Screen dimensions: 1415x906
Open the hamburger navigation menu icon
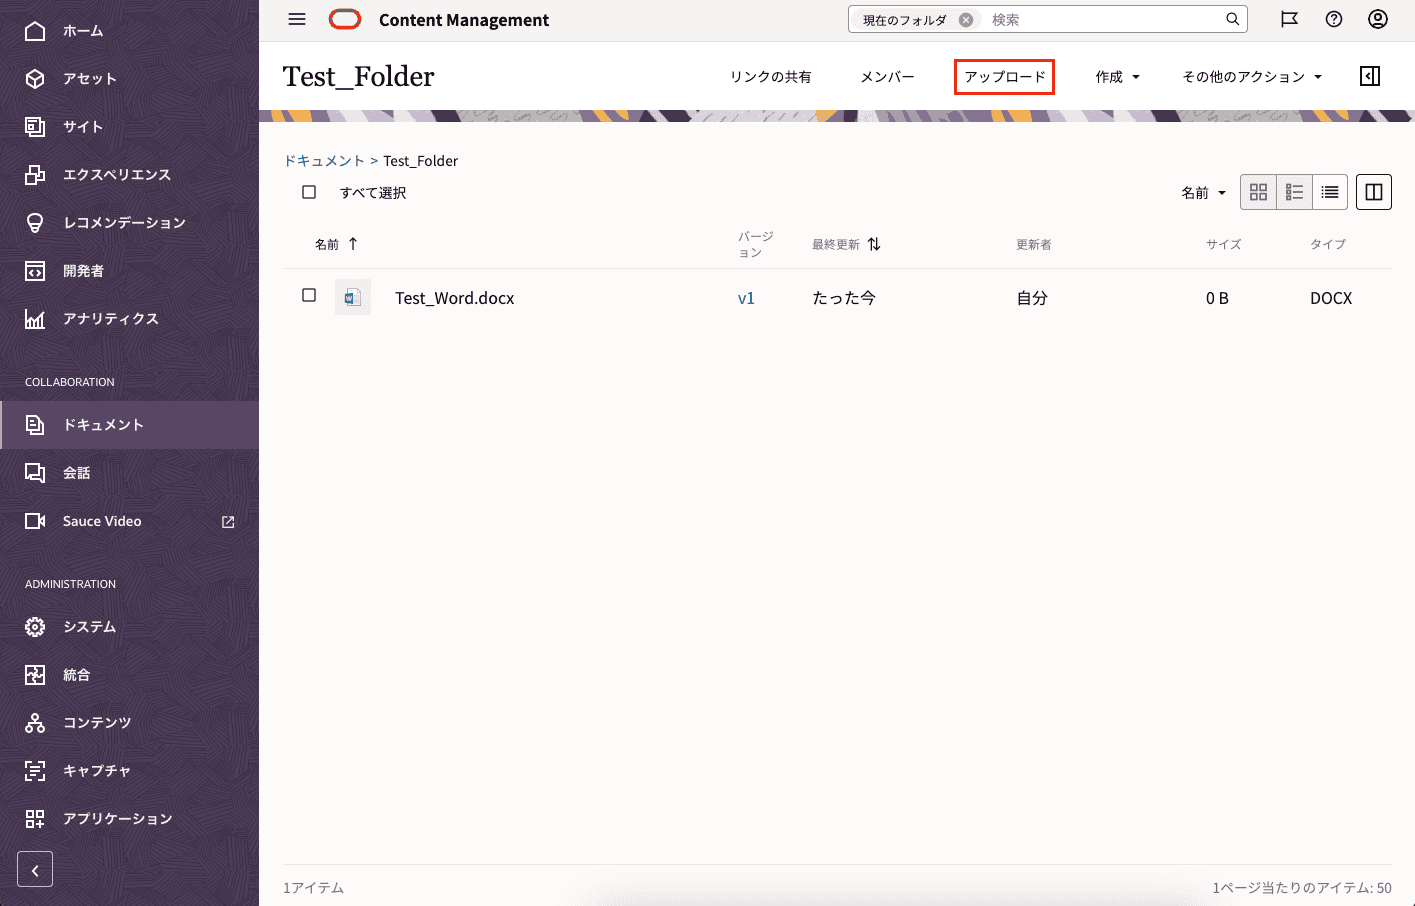coord(296,20)
